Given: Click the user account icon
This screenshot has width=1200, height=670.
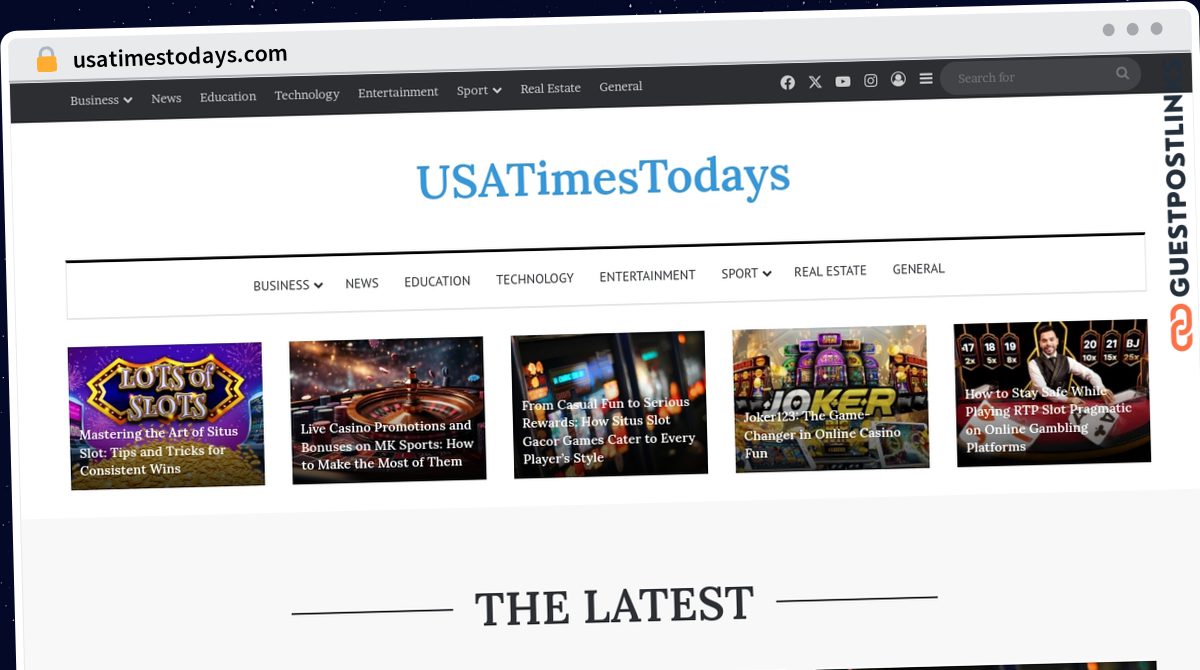Looking at the screenshot, I should pyautogui.click(x=898, y=79).
